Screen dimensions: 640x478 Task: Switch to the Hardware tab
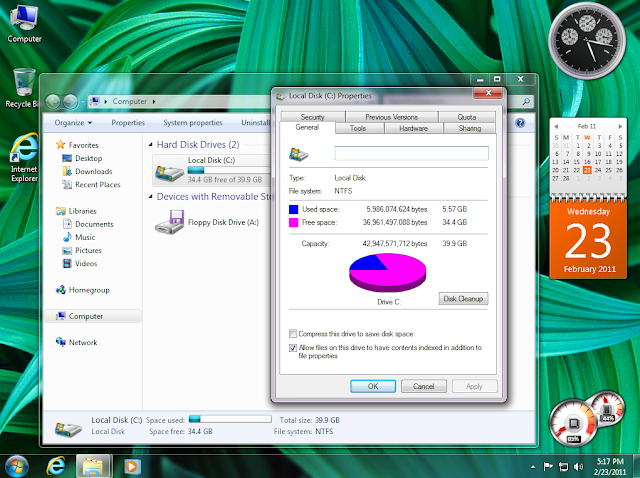[x=413, y=128]
